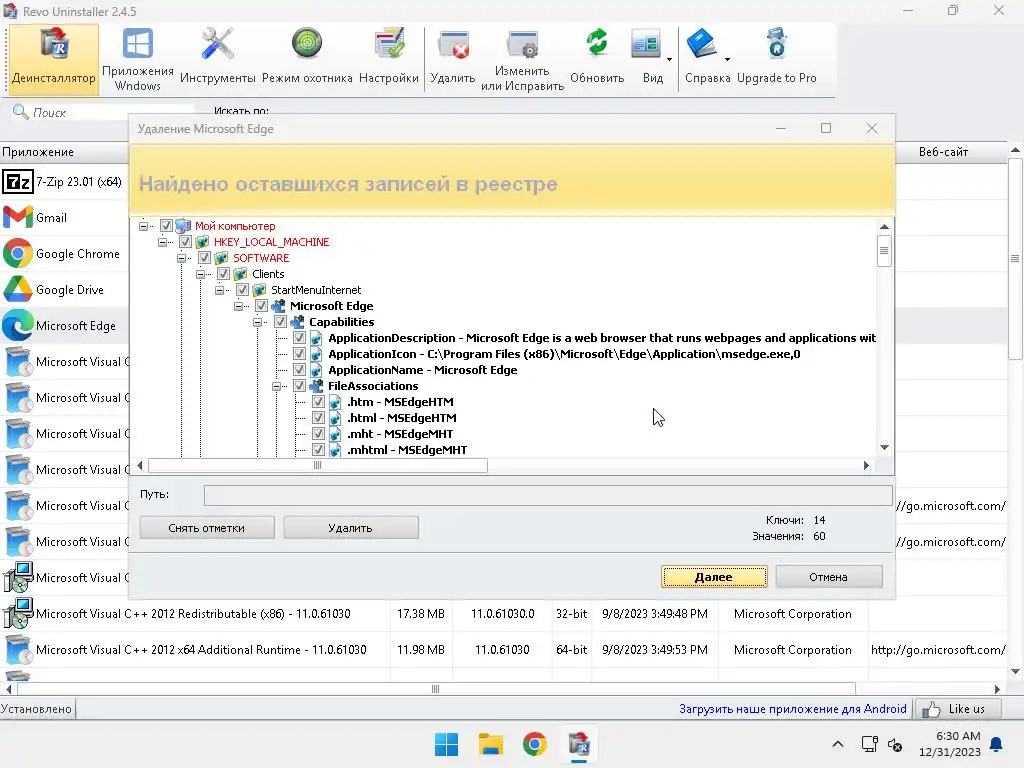Collapse the Microsoft Edge registry node

pos(238,306)
